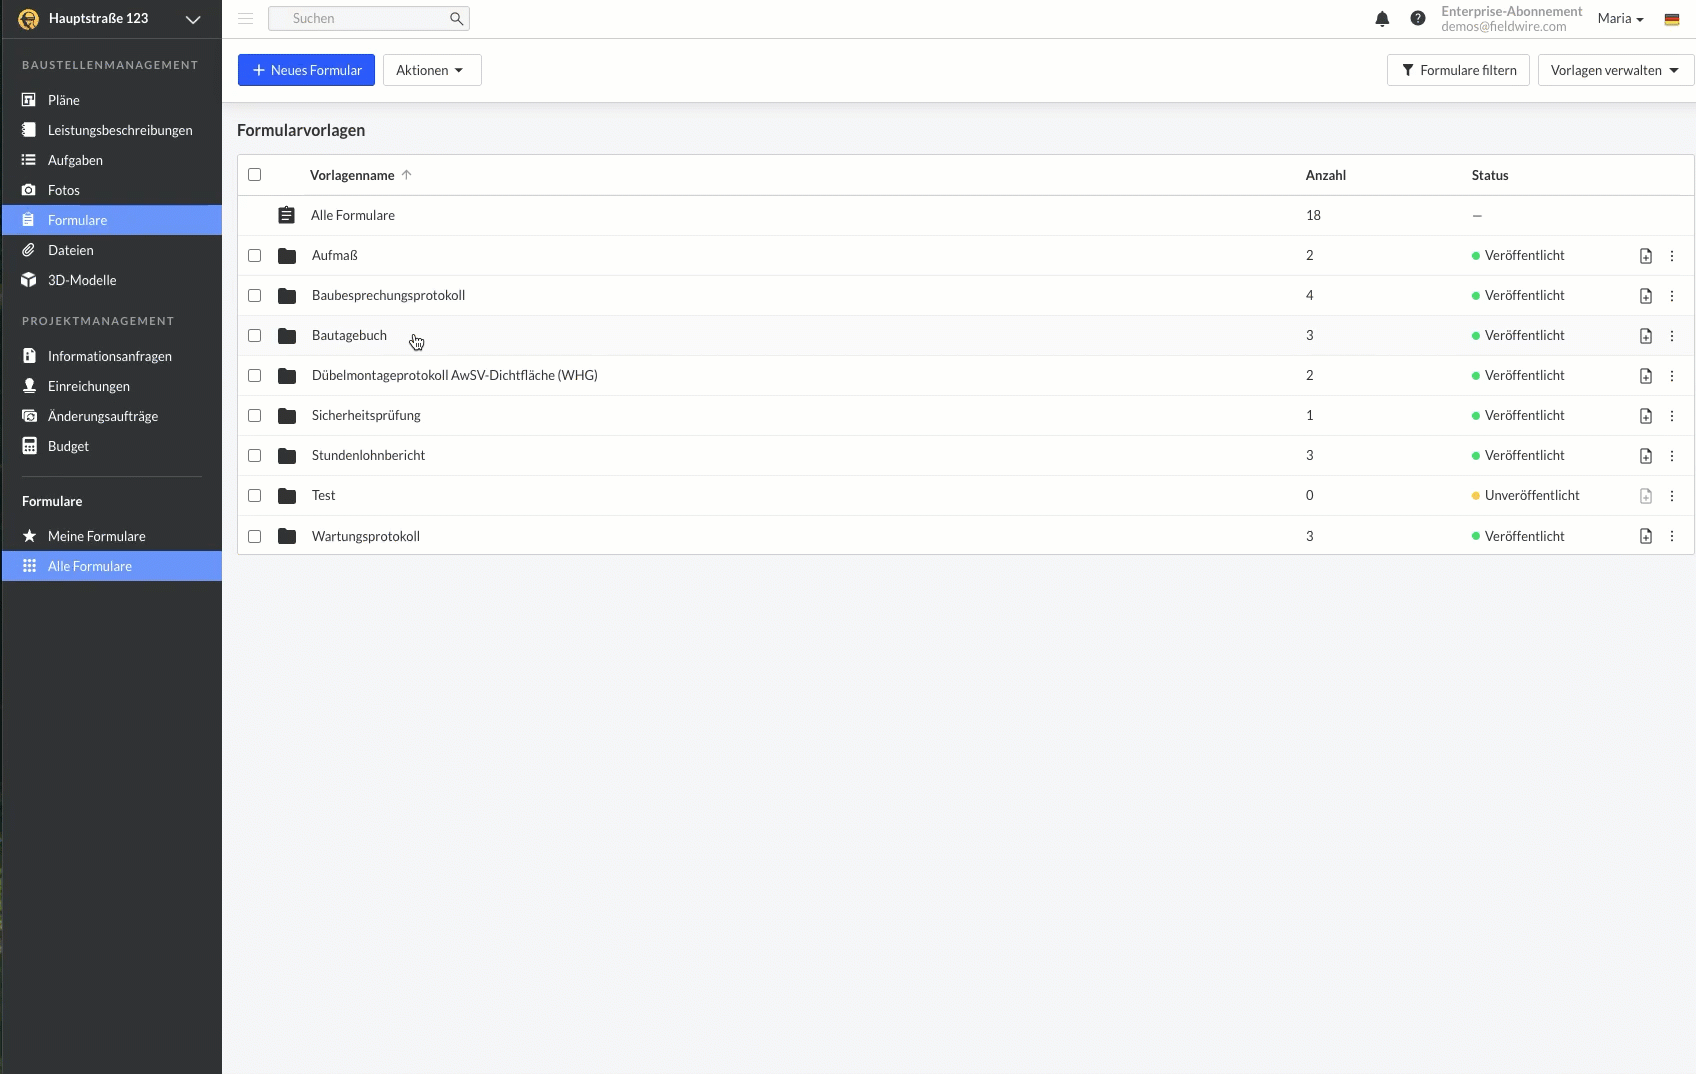
Task: Click the Stundenlohnbericht folder icon
Action: pos(287,456)
